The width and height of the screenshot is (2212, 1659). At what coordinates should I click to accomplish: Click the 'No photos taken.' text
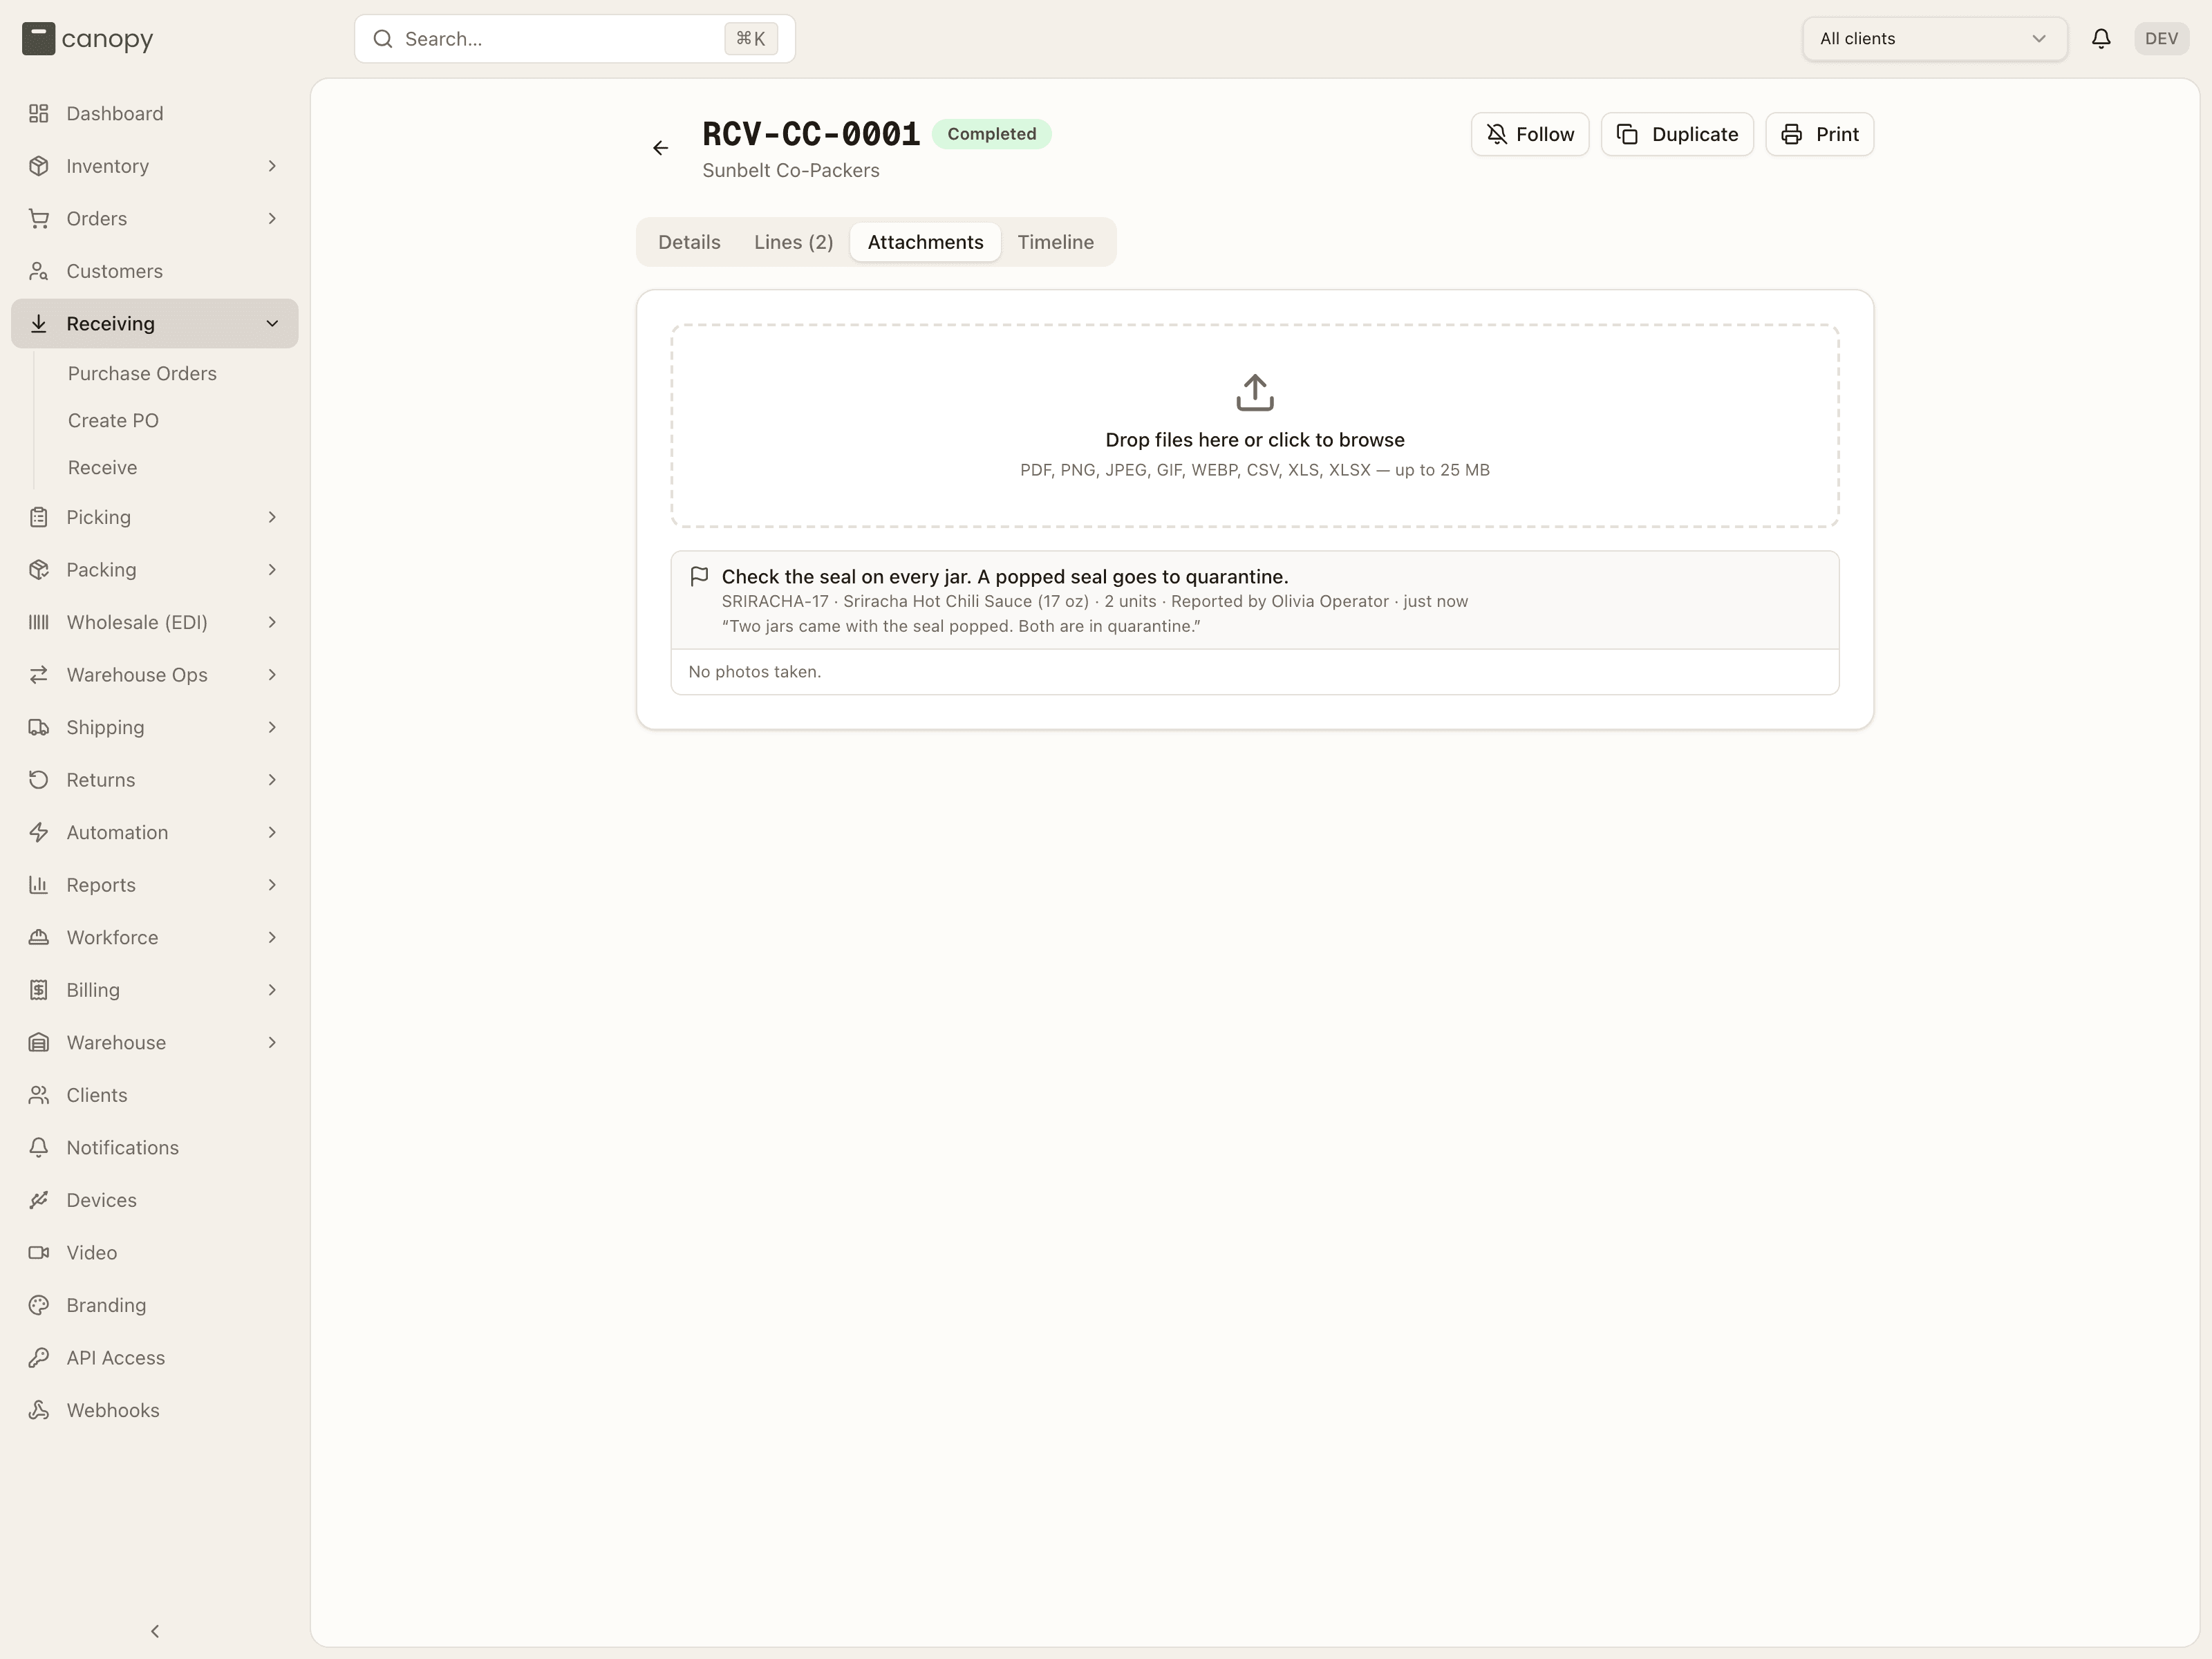[x=754, y=672]
